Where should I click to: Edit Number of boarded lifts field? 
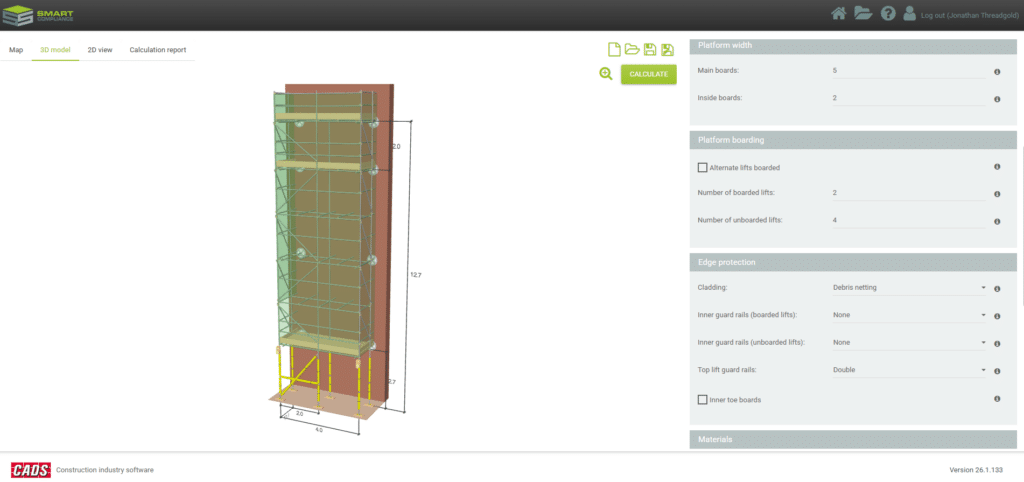click(908, 193)
